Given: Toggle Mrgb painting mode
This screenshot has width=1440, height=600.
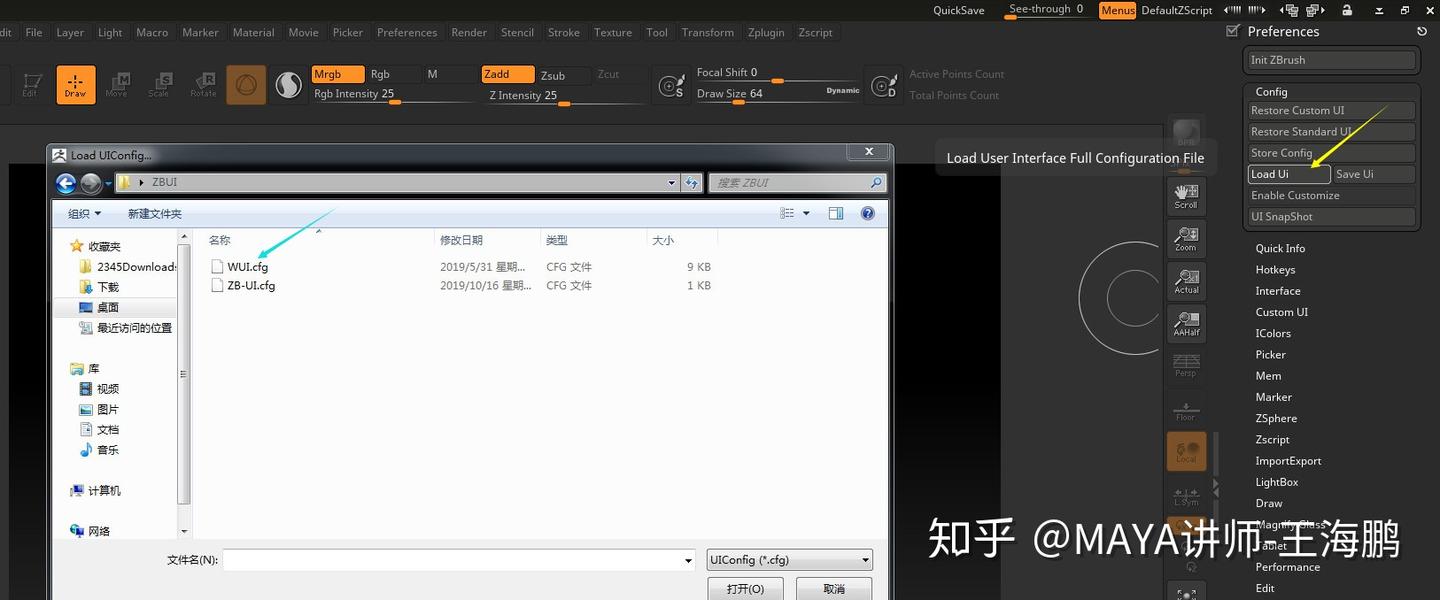Looking at the screenshot, I should [x=337, y=73].
